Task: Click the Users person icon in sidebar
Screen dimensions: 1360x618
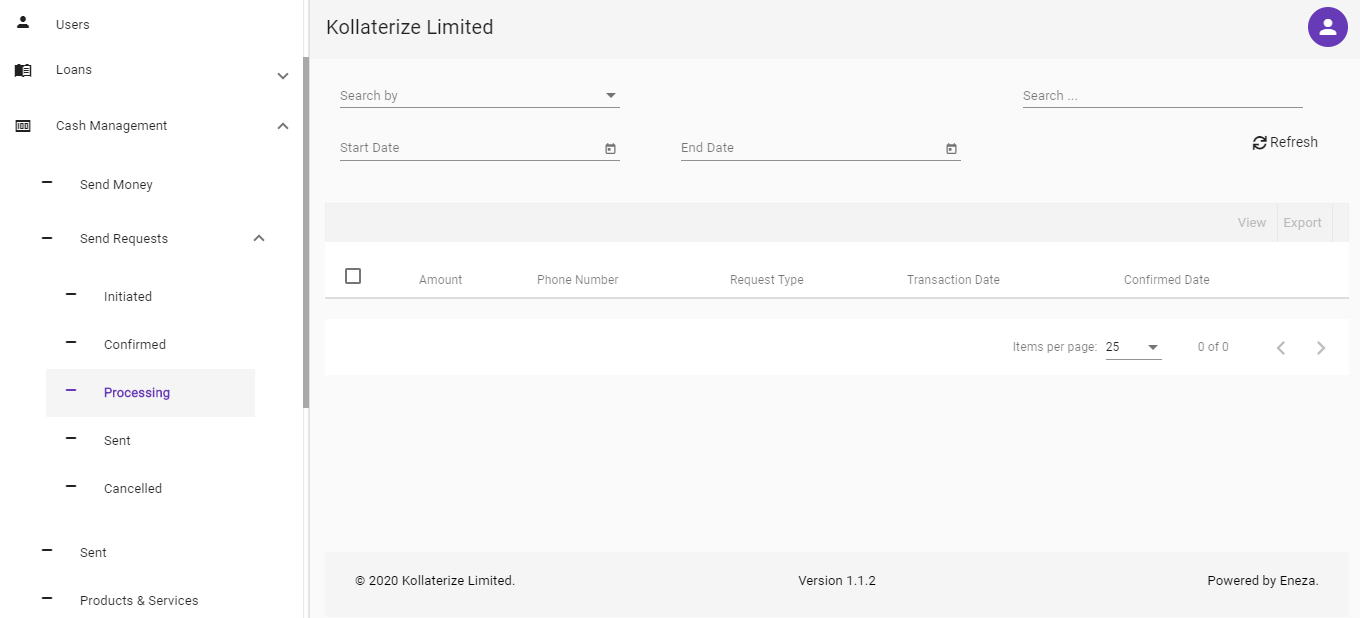Action: coord(23,22)
